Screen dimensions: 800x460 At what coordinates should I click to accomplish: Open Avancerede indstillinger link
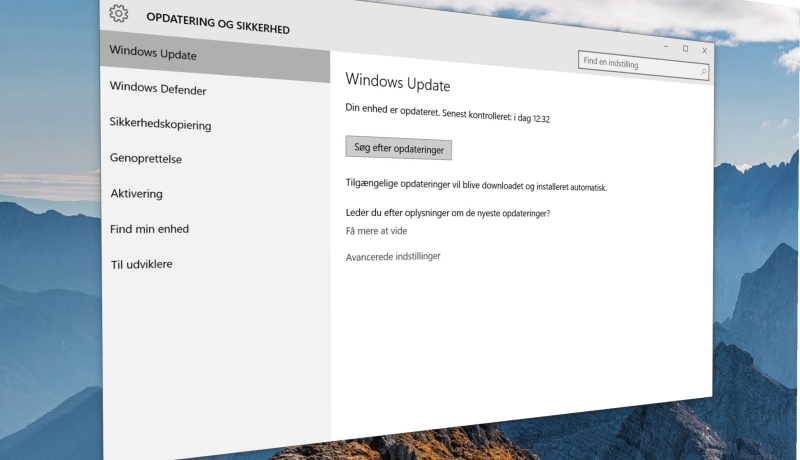pyautogui.click(x=393, y=257)
